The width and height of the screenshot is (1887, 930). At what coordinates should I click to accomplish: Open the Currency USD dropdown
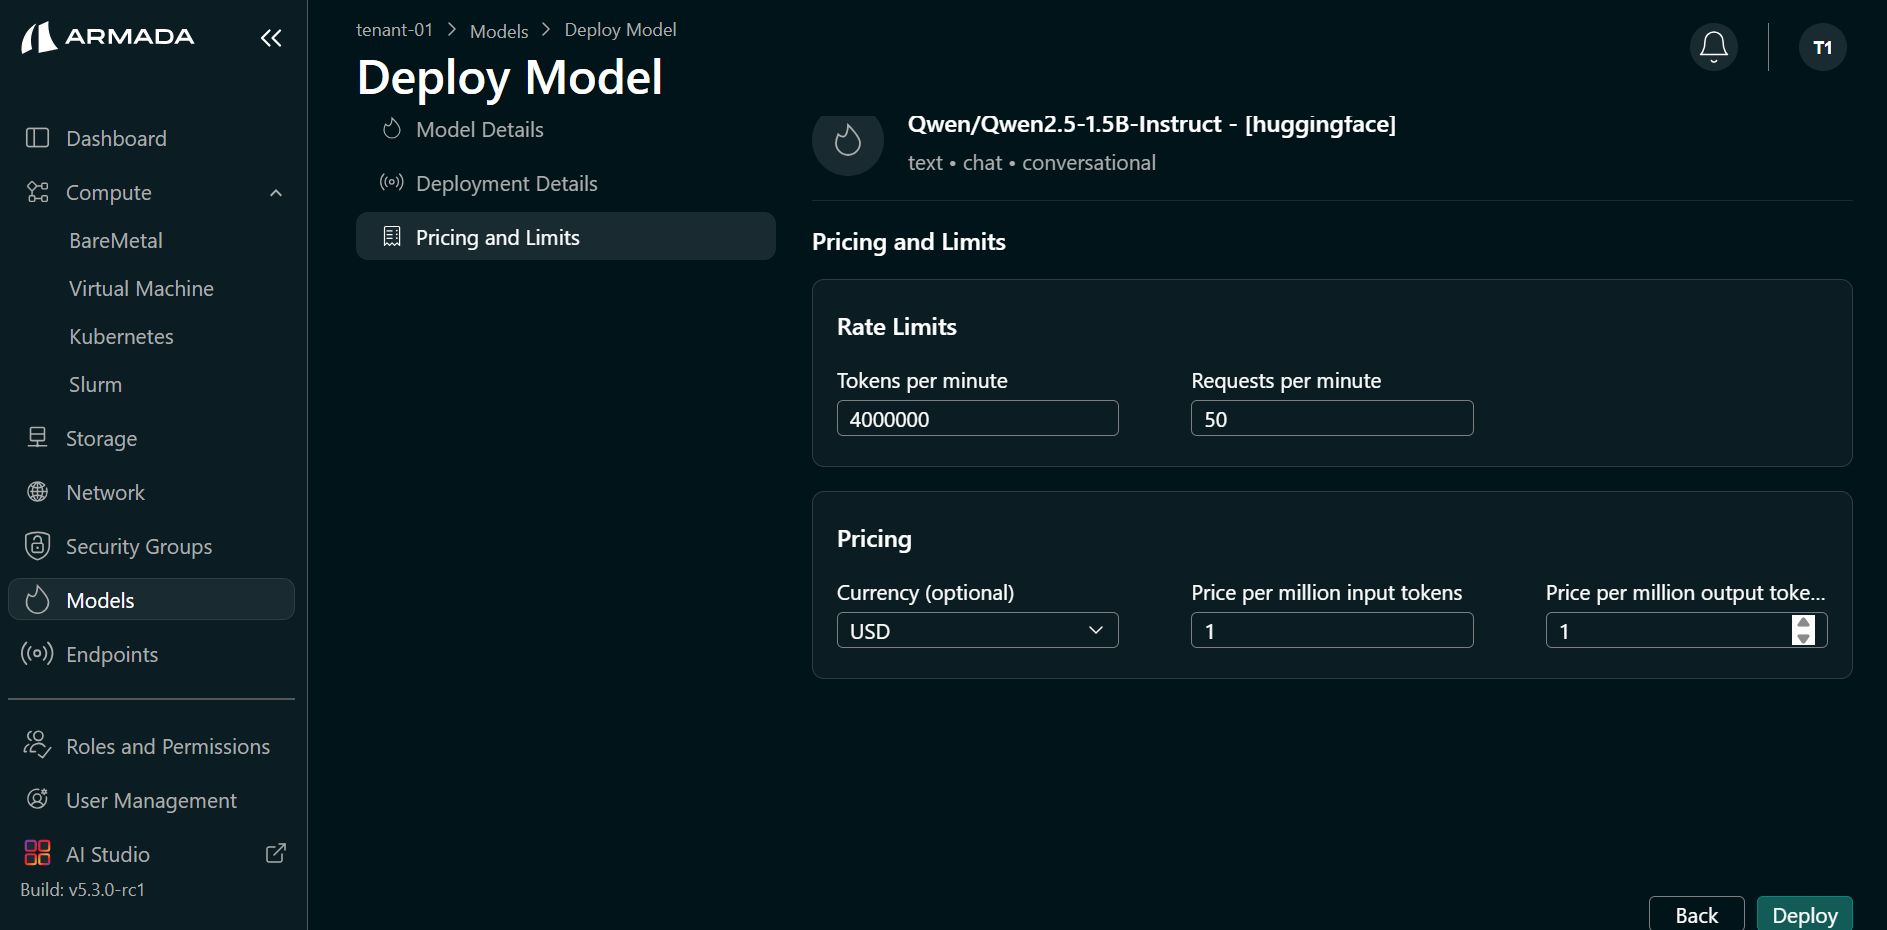pos(977,631)
